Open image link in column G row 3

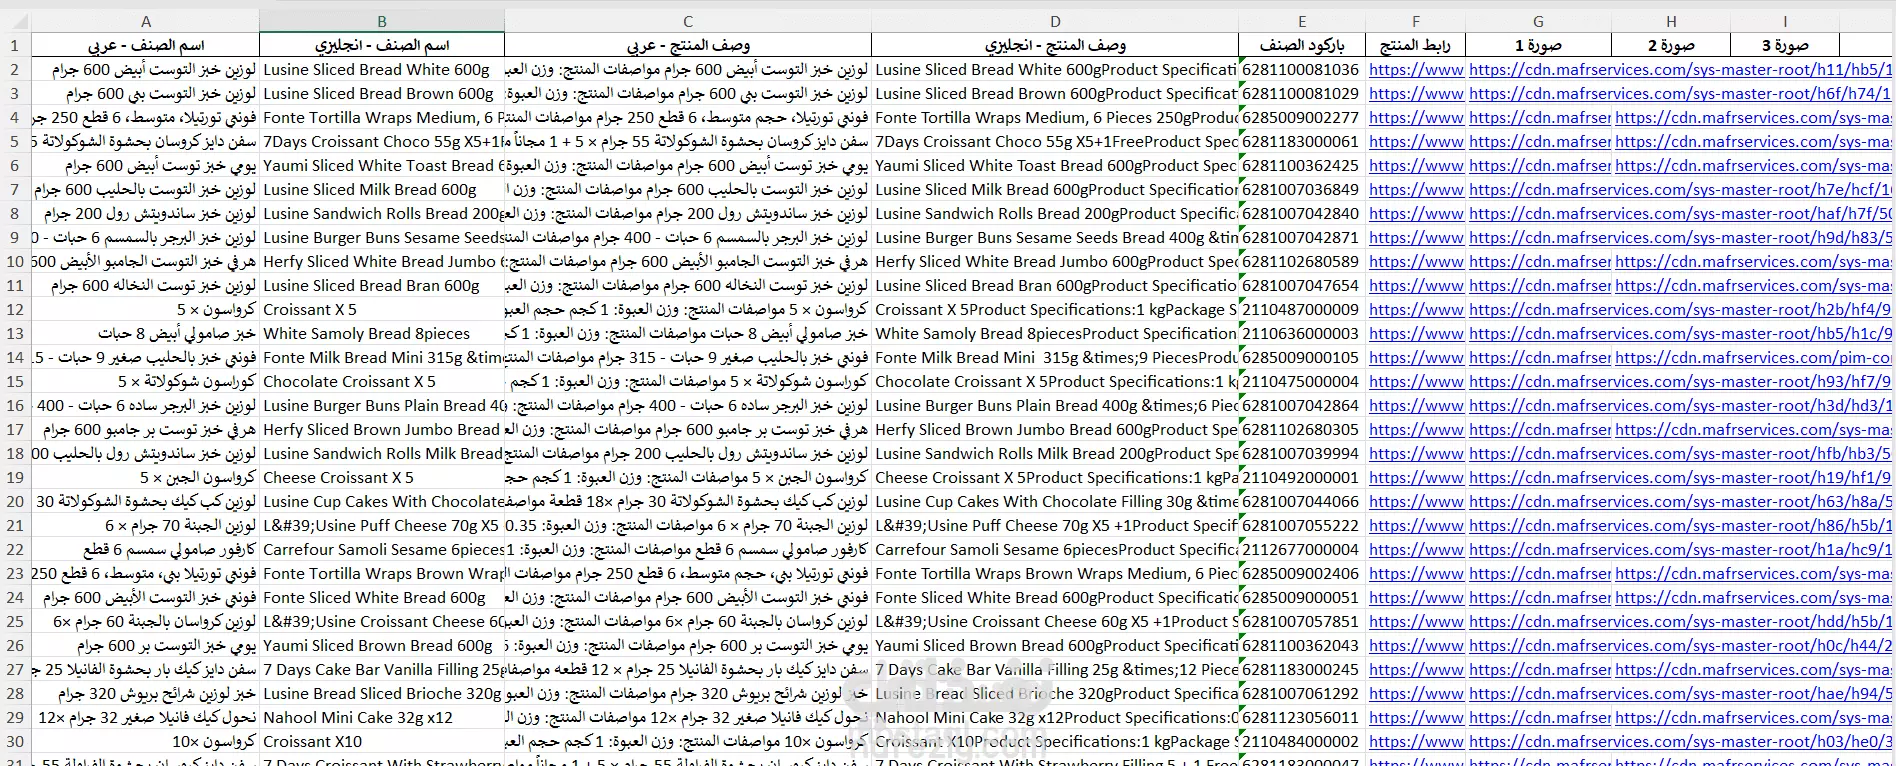coord(1538,93)
